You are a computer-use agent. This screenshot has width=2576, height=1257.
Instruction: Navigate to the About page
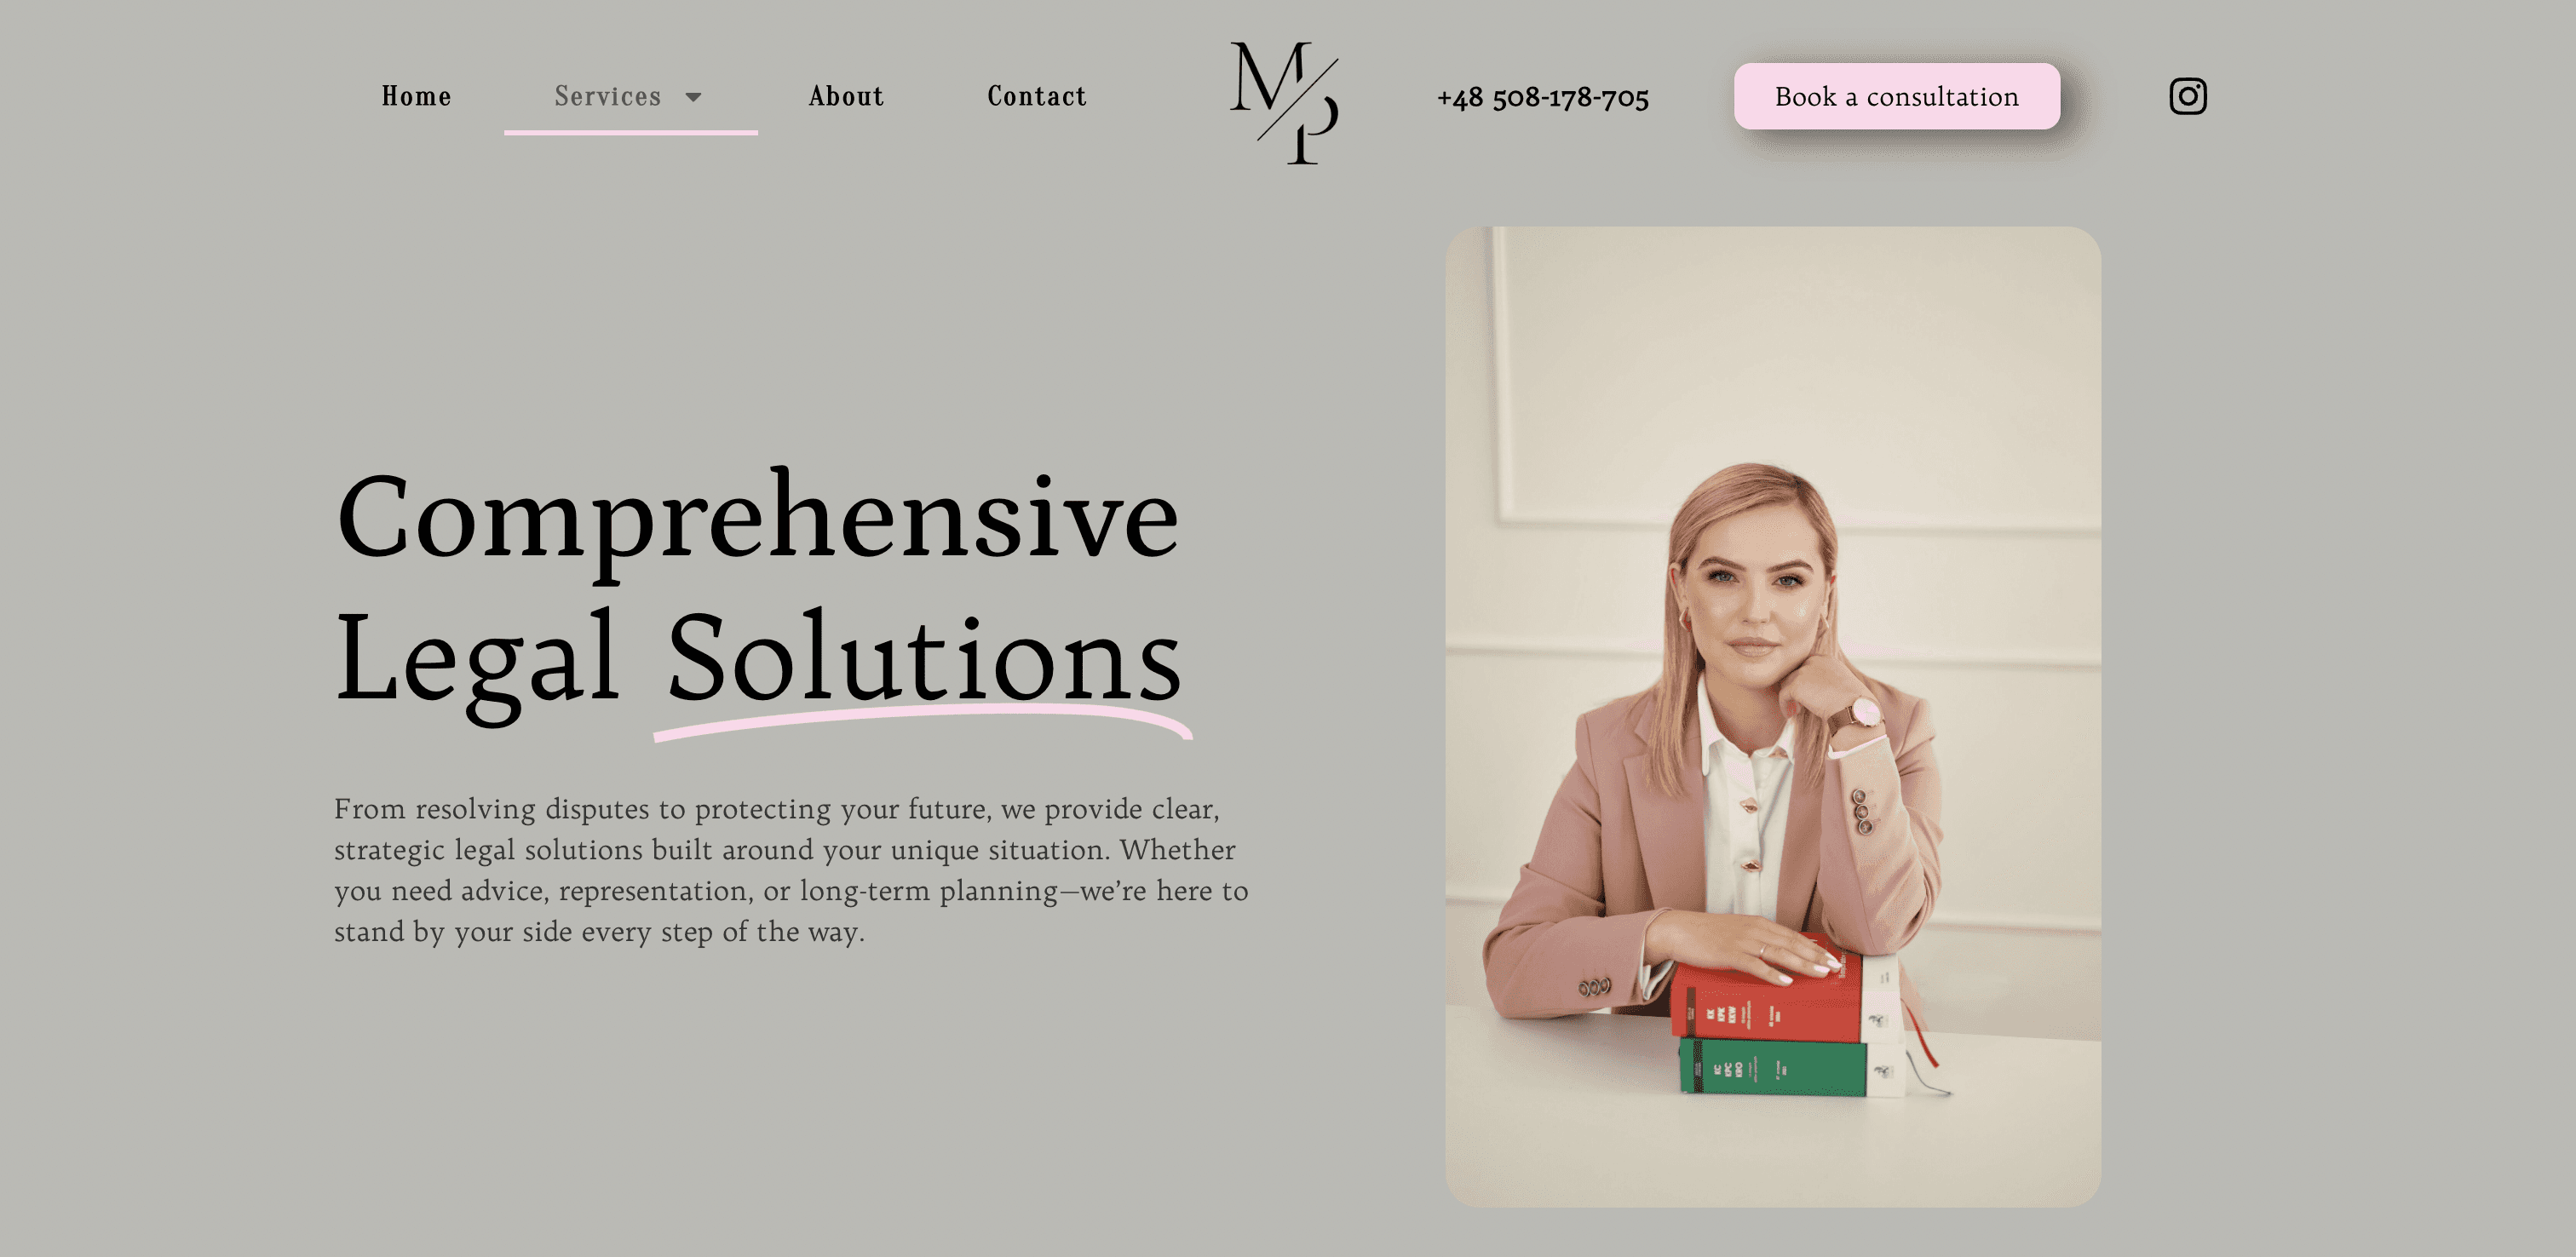(x=846, y=96)
